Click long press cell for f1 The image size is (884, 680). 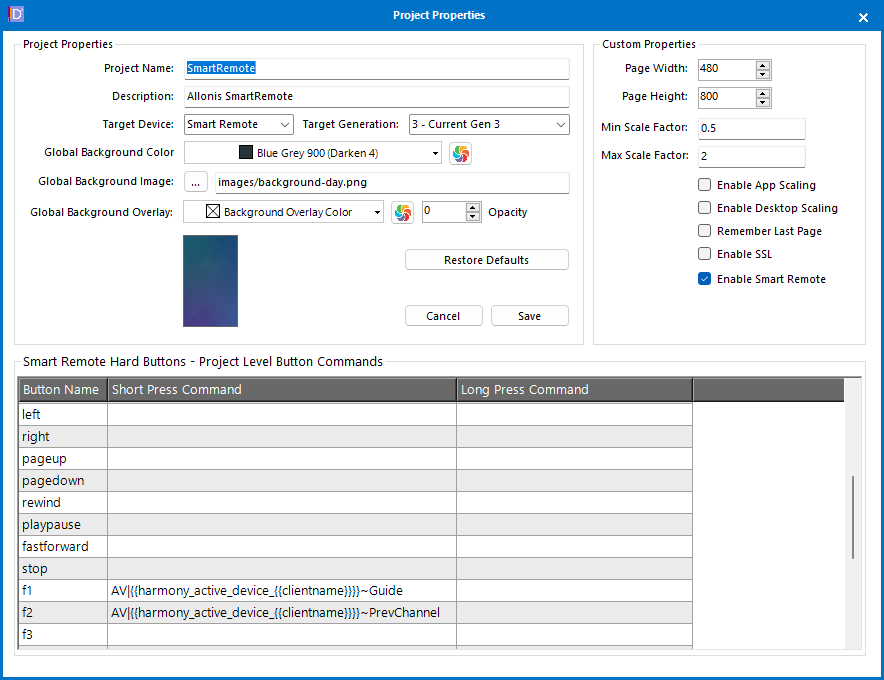(574, 590)
